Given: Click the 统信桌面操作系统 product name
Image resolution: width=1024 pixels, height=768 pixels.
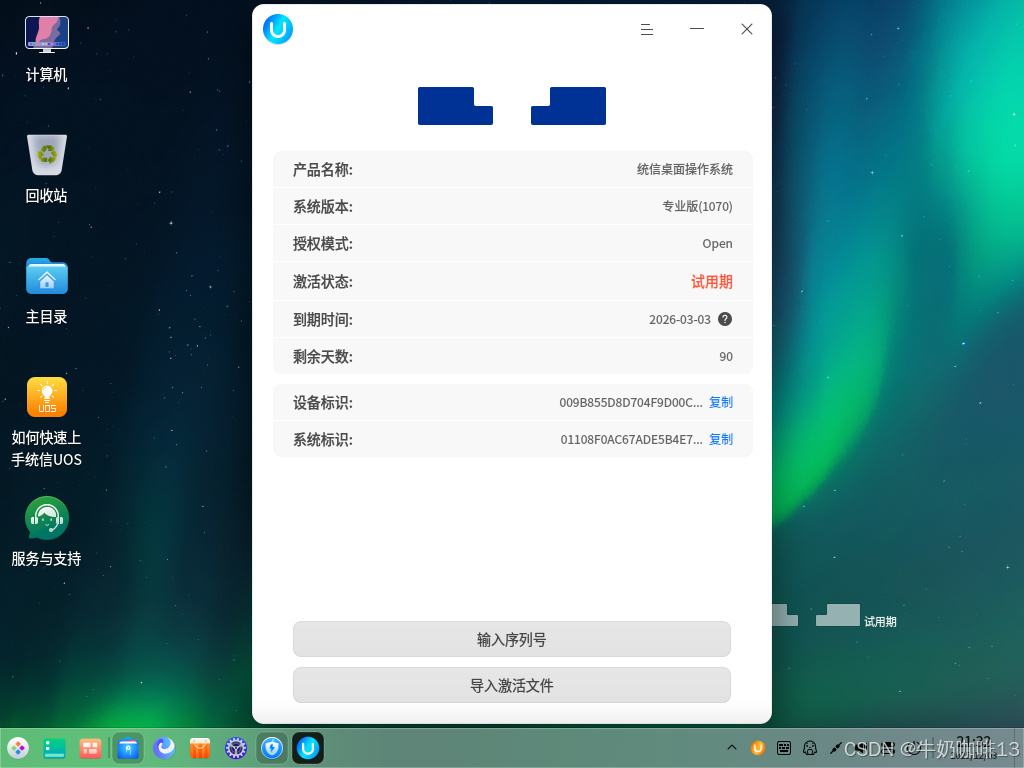Looking at the screenshot, I should pyautogui.click(x=685, y=169).
